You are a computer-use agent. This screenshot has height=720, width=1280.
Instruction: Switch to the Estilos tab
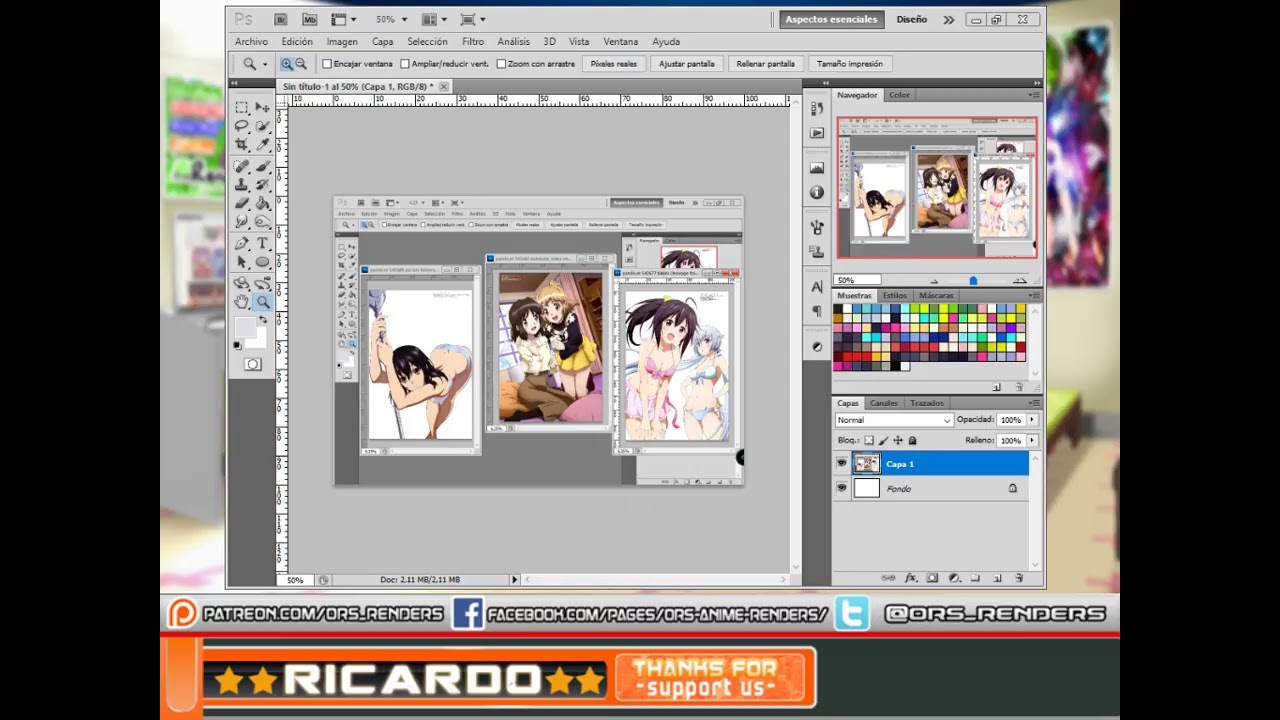[x=894, y=296]
